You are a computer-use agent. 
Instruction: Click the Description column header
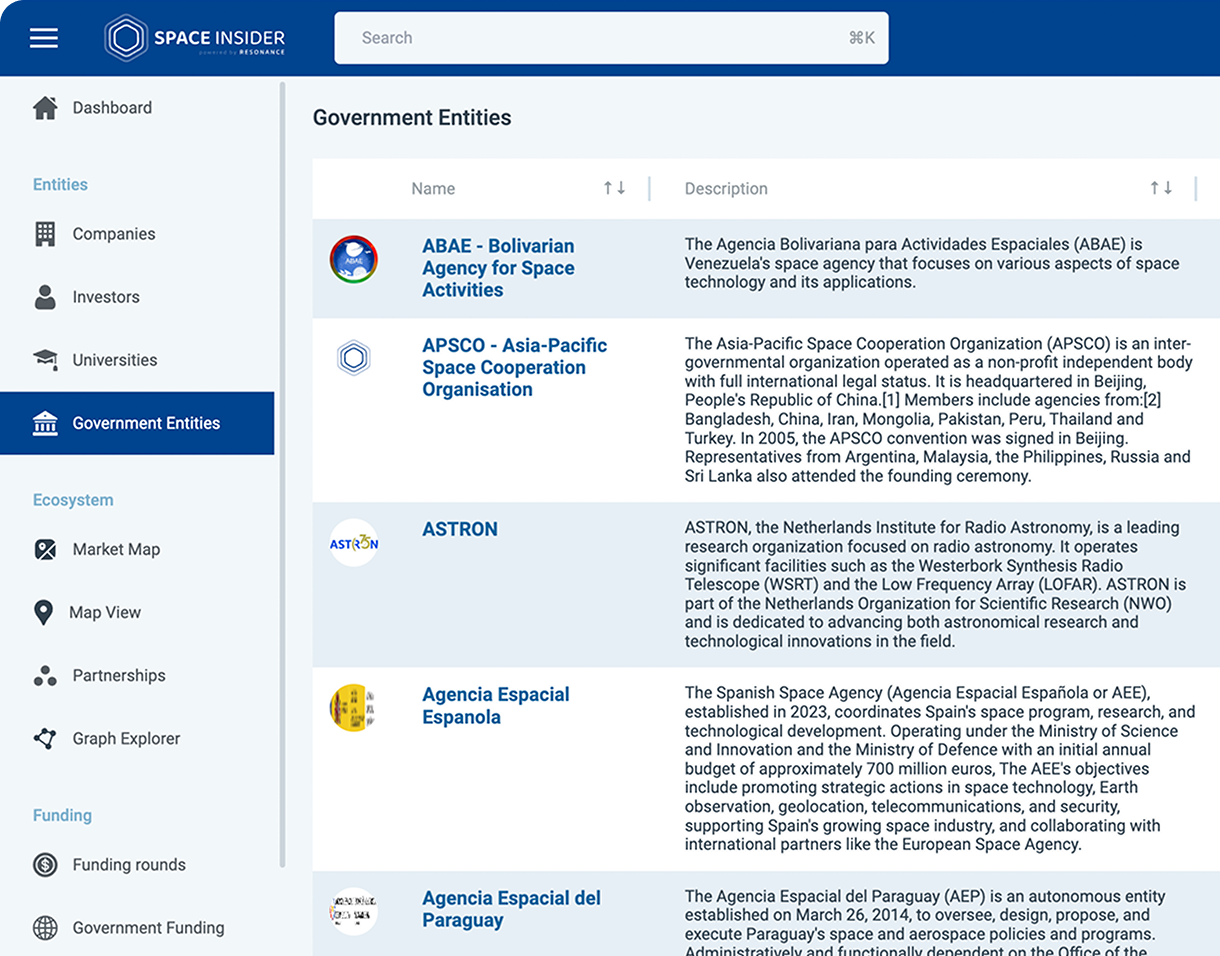[726, 188]
